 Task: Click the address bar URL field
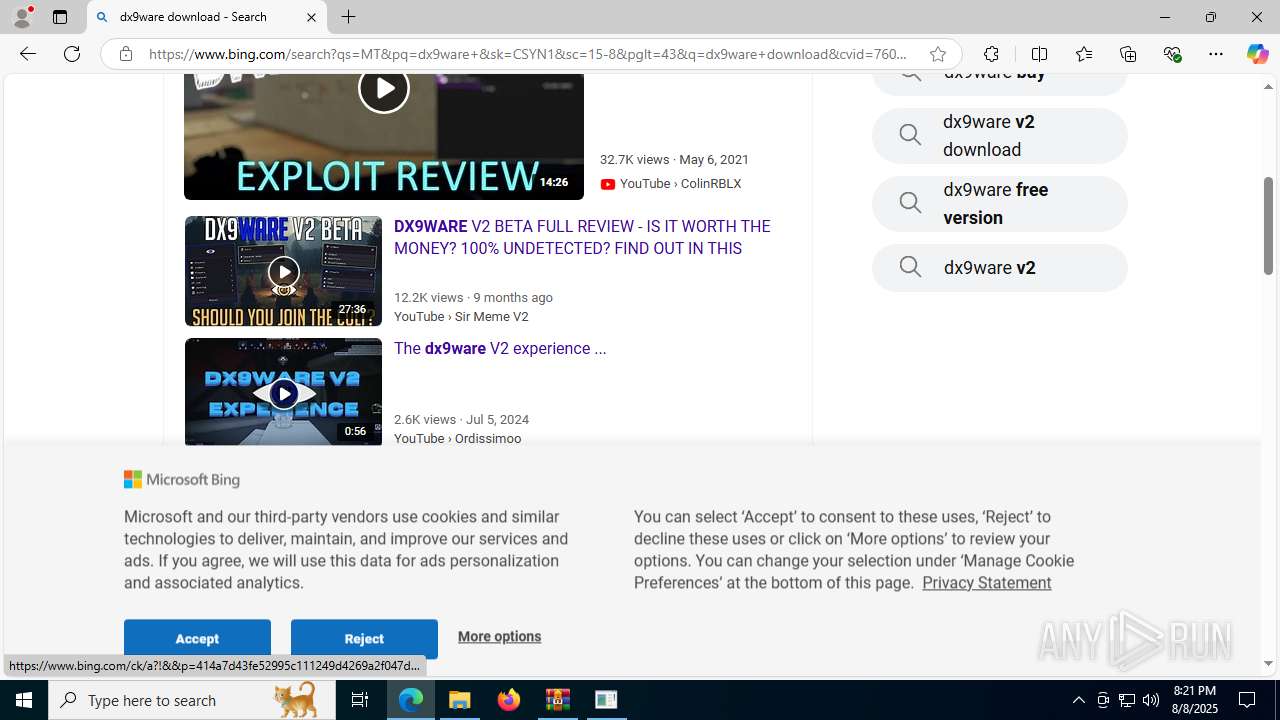click(x=528, y=54)
